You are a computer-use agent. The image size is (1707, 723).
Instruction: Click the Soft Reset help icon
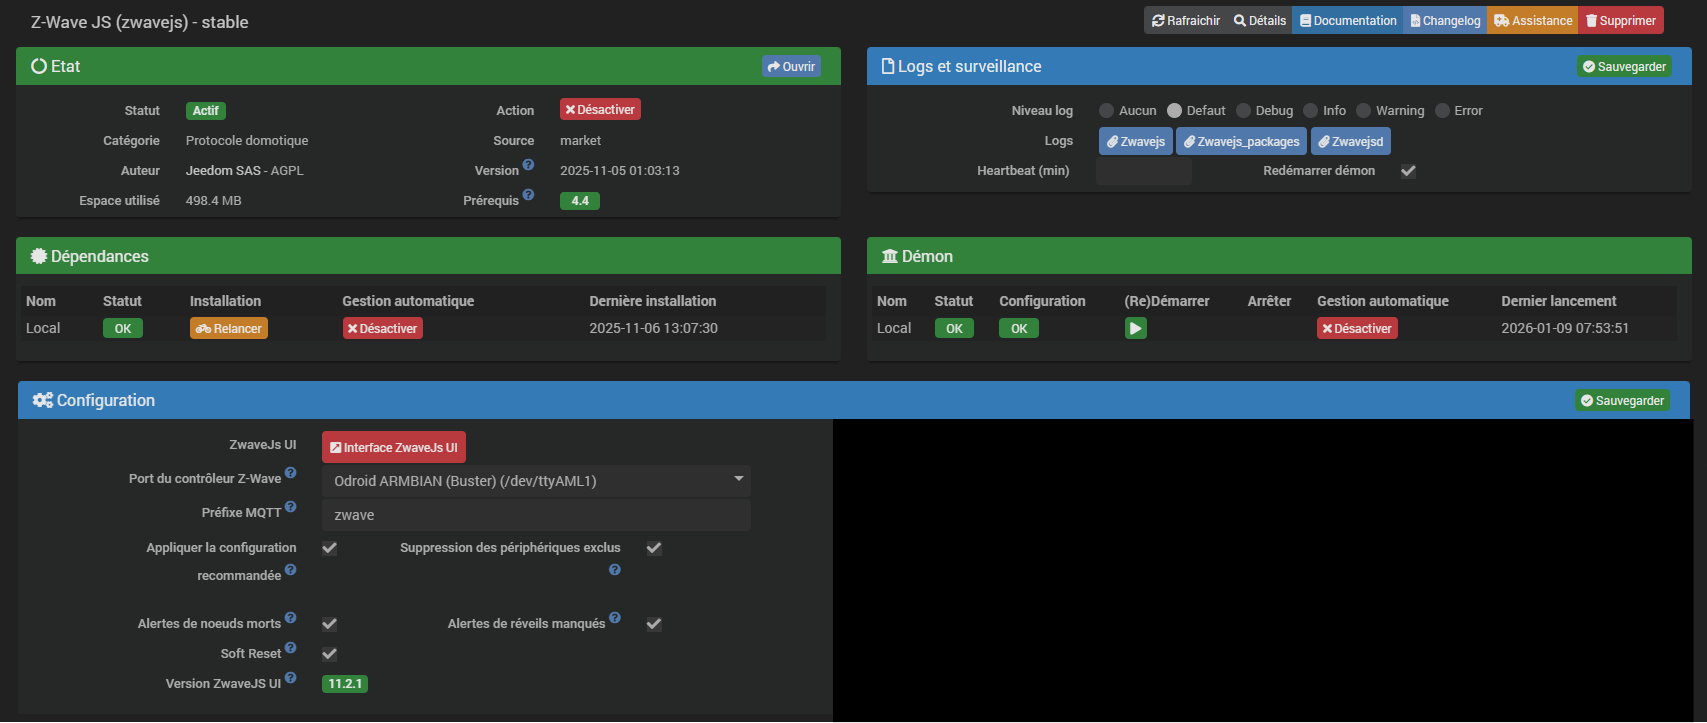290,648
